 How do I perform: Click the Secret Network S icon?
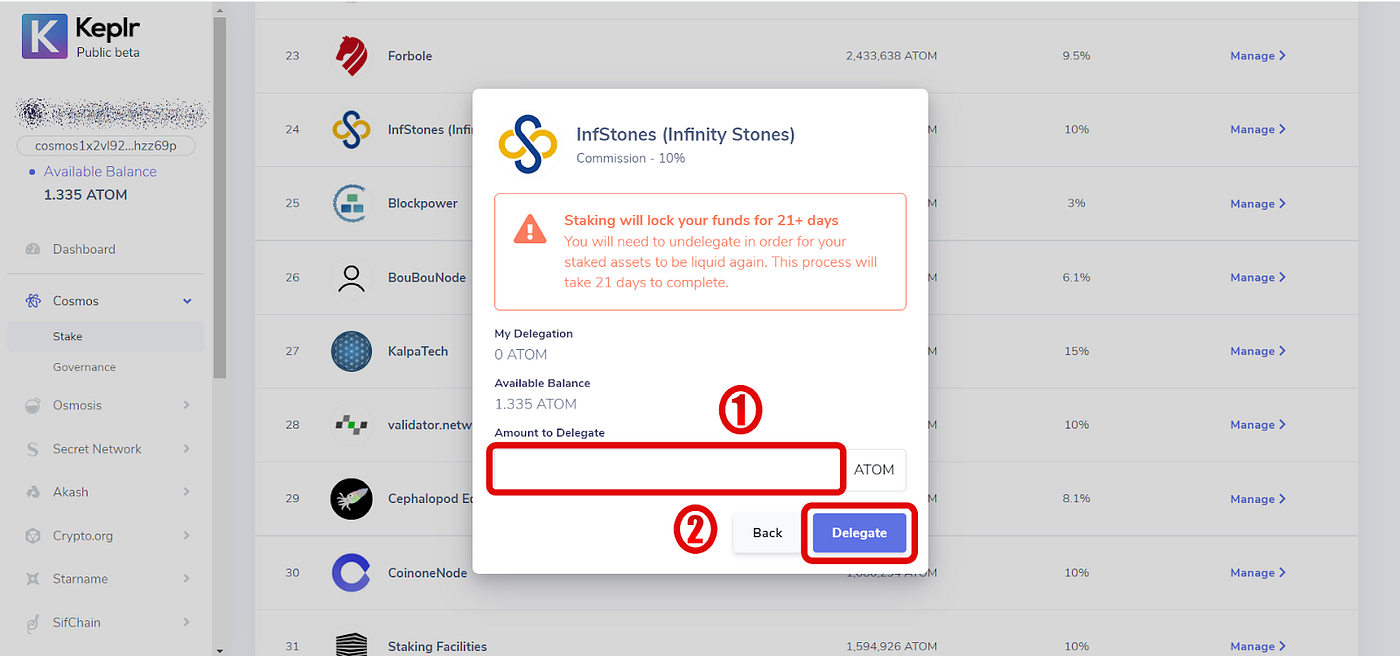tap(32, 449)
